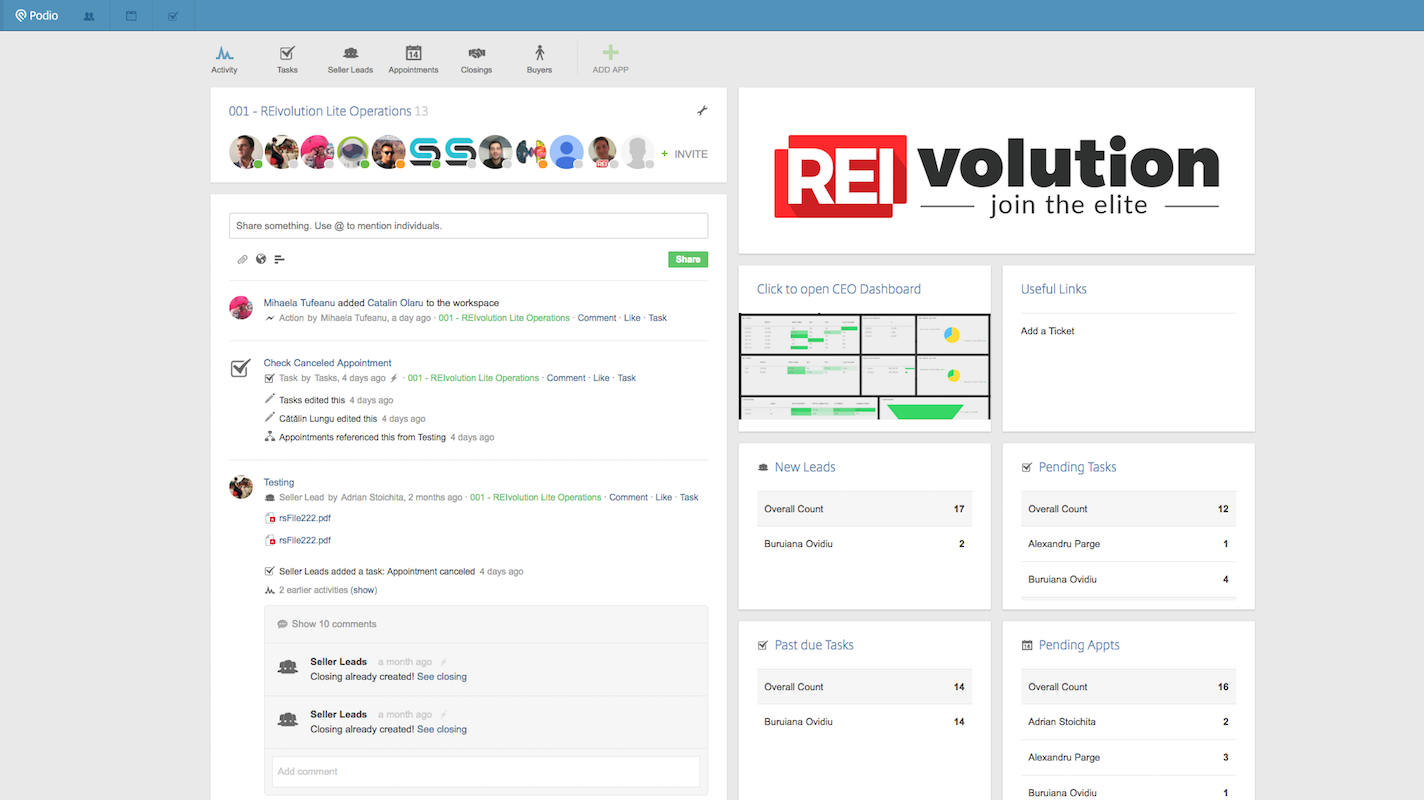Click the green plus ADD APP icon

point(610,53)
